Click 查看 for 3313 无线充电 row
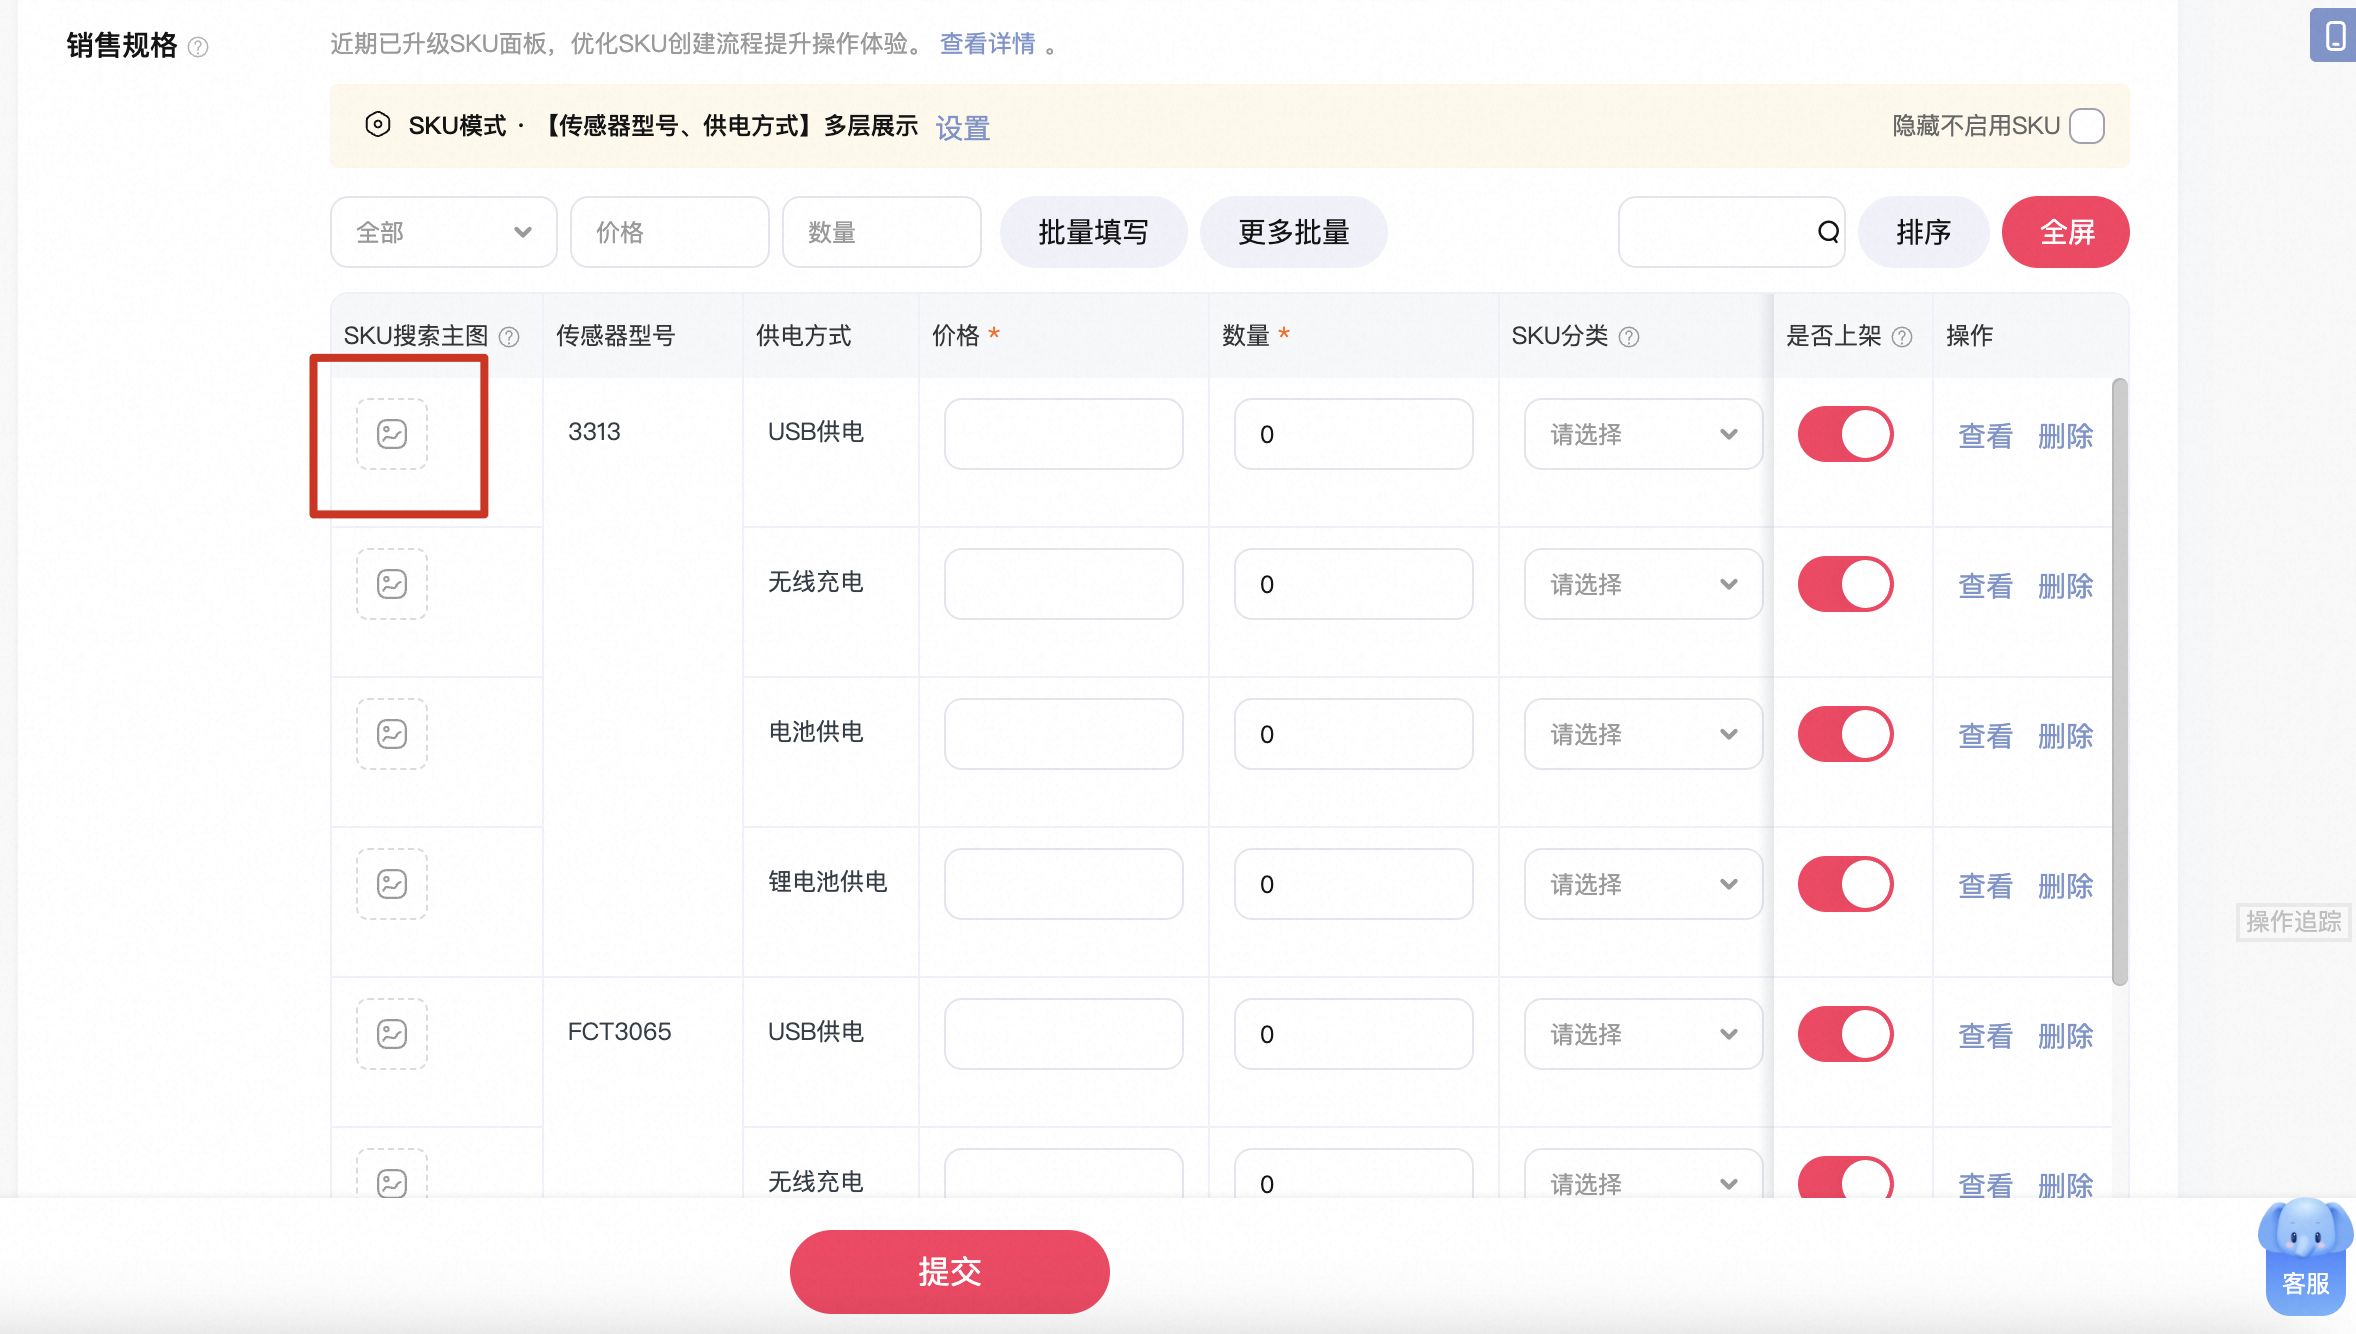 (1985, 586)
